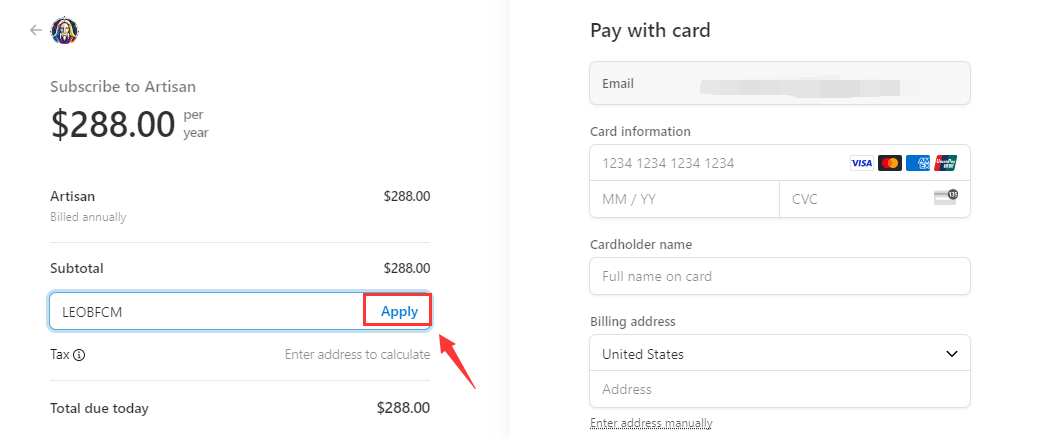Click the country dropdown chevron arrow

click(x=952, y=354)
